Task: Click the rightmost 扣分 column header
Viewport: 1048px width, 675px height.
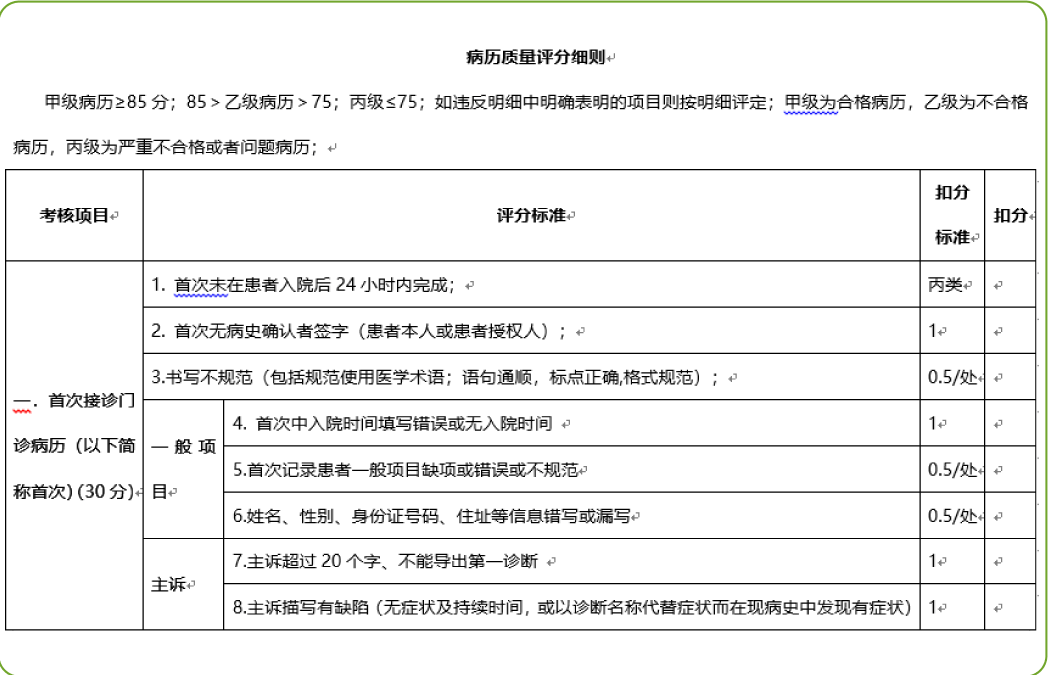Action: pyautogui.click(x=1010, y=215)
